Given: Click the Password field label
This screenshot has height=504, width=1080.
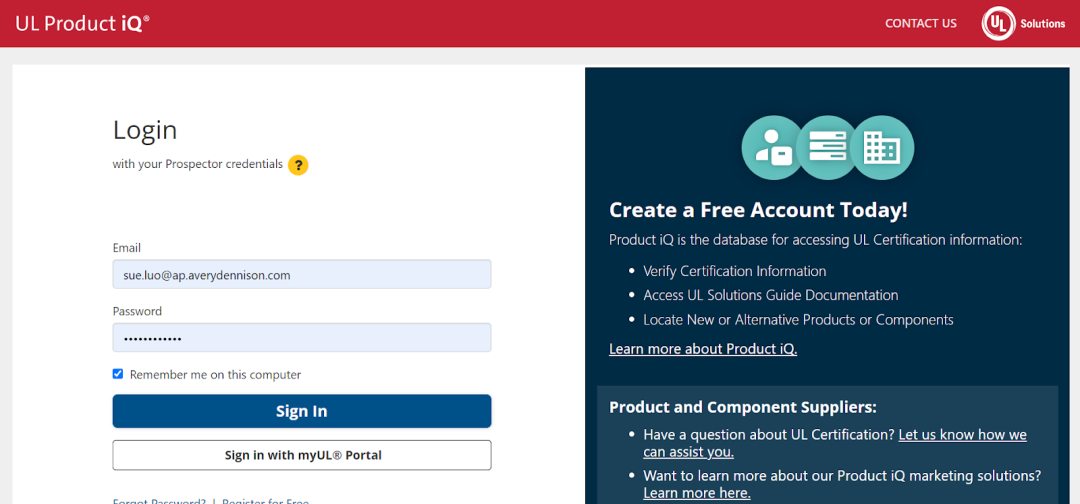Looking at the screenshot, I should (137, 311).
